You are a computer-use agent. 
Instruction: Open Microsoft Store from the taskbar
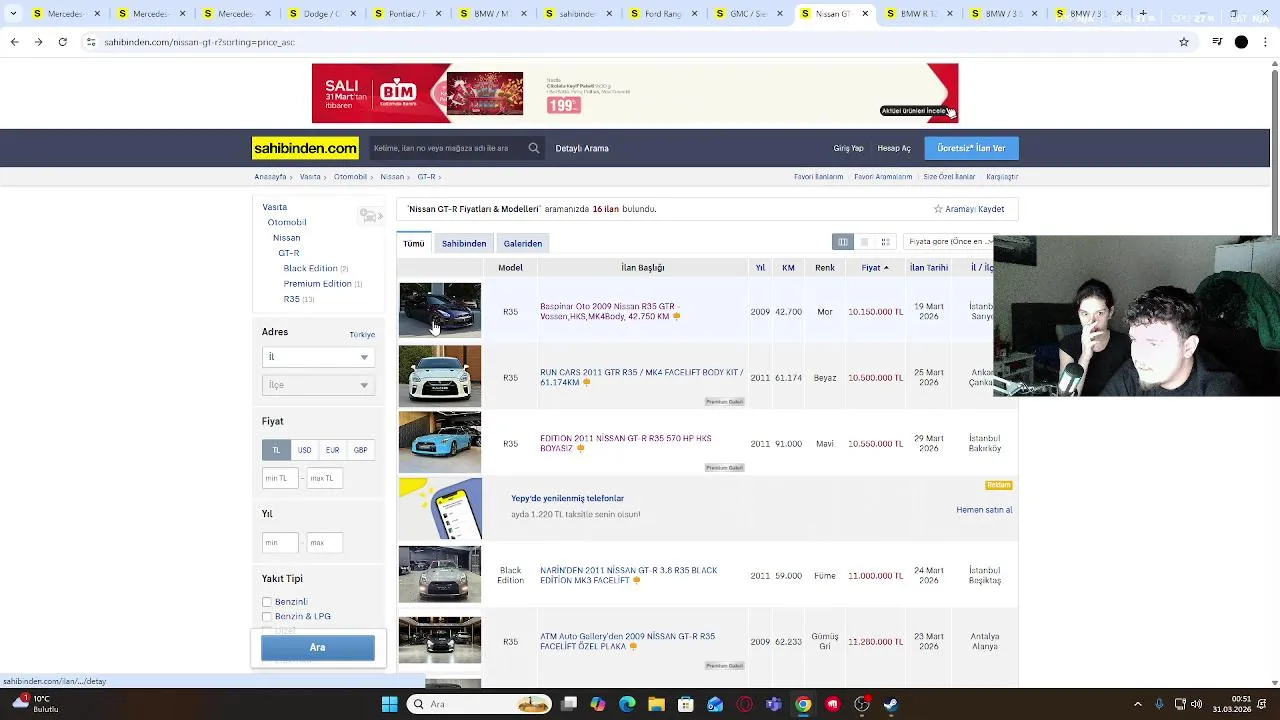click(x=685, y=704)
